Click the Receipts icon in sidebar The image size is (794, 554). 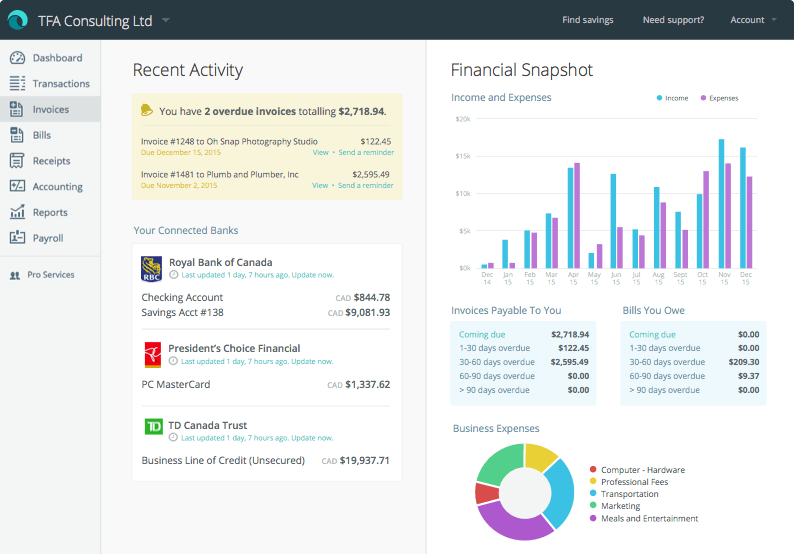coord(17,161)
